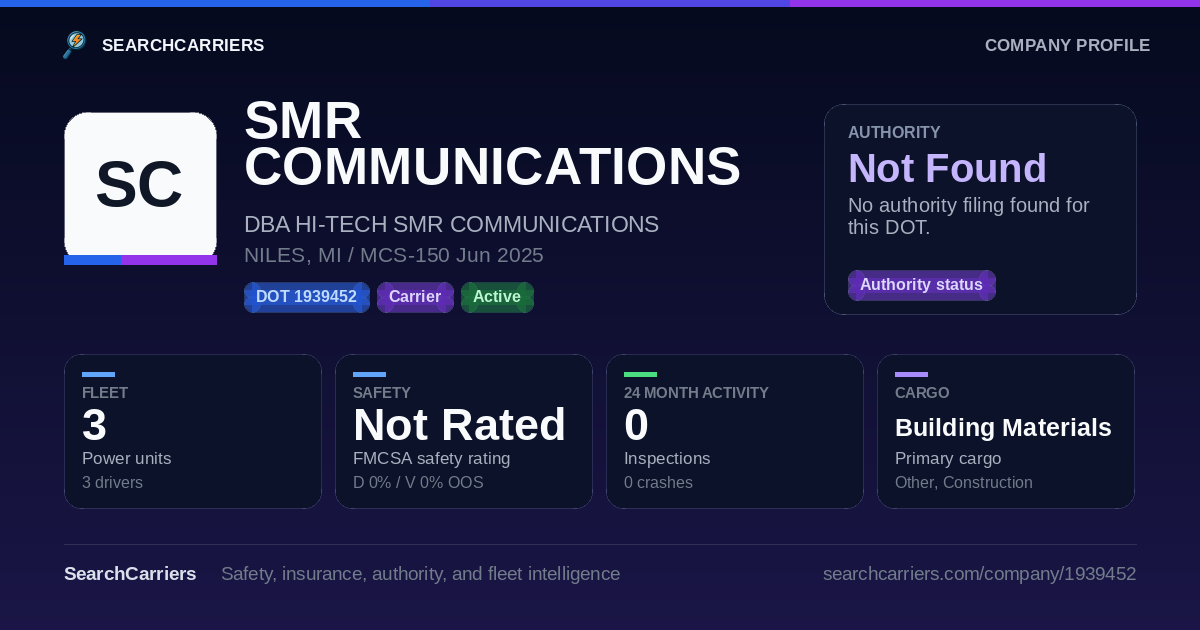The image size is (1200, 630).
Task: Select the Building Materials cargo value
Action: click(1003, 428)
